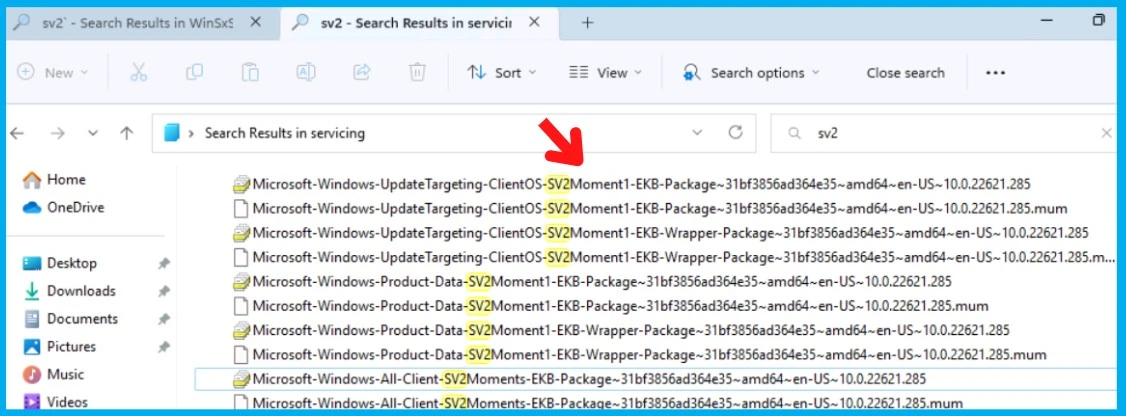Screen dimensions: 1126x416
Task: Add a new tab
Action: (587, 23)
